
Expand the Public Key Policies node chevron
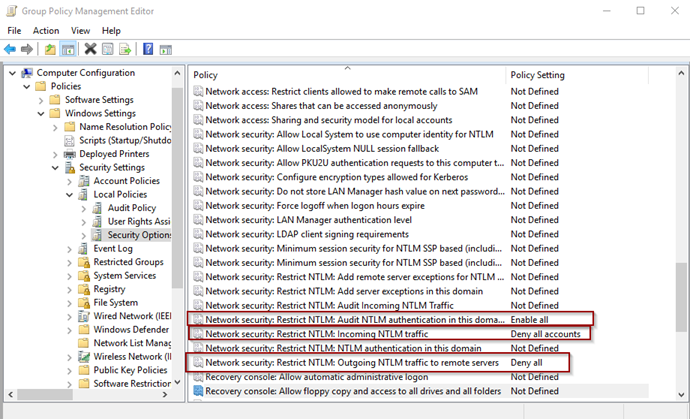pyautogui.click(x=69, y=371)
